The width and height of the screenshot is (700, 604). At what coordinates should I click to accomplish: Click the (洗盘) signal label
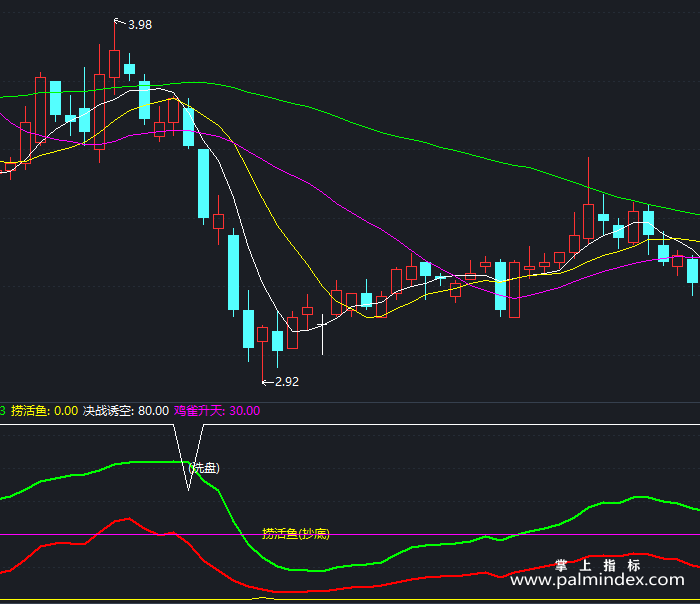(x=204, y=468)
